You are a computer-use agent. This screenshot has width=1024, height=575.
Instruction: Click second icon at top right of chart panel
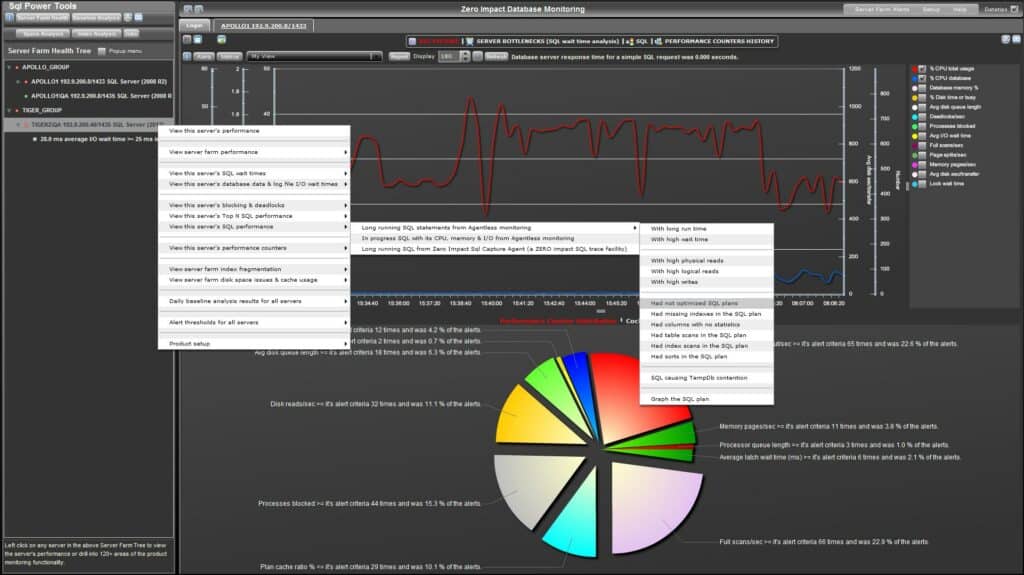point(1016,40)
